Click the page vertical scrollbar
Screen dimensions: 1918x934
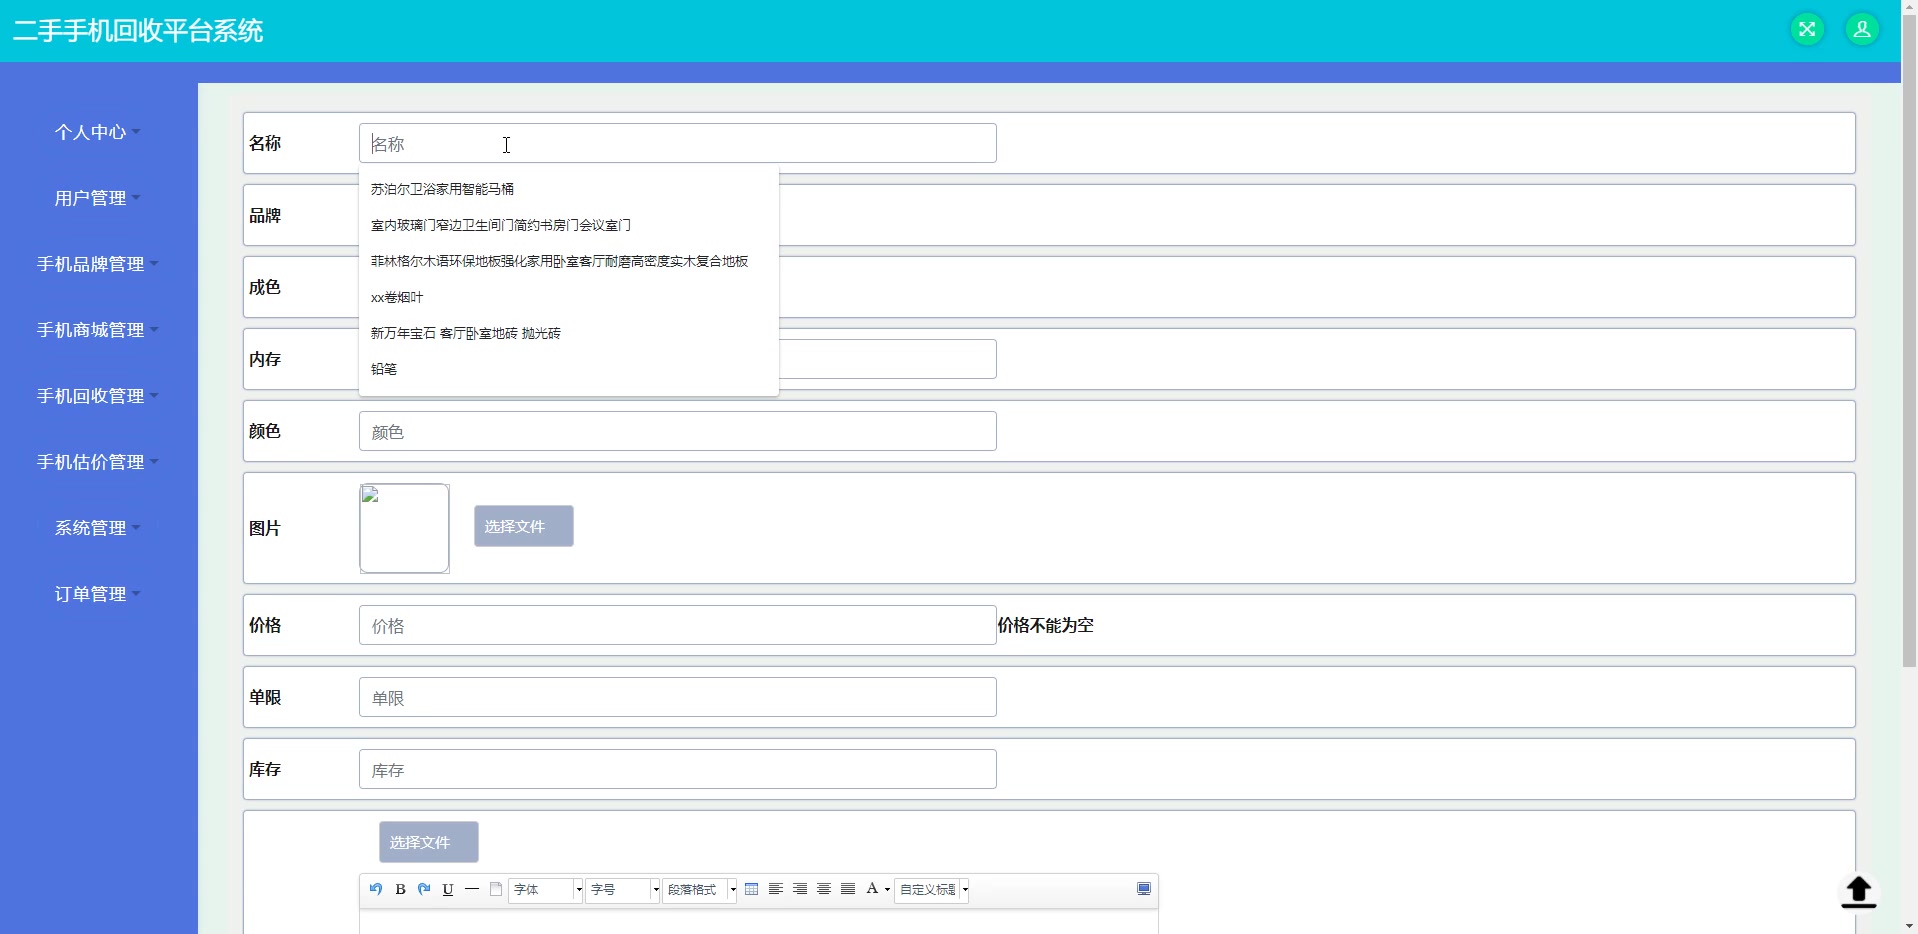click(x=1909, y=340)
